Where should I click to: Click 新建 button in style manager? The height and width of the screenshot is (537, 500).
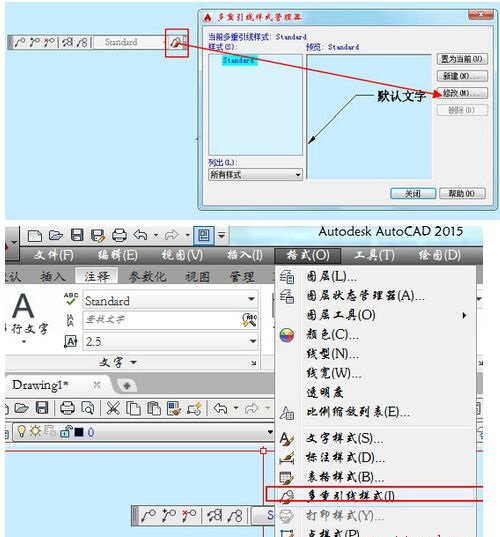click(462, 76)
